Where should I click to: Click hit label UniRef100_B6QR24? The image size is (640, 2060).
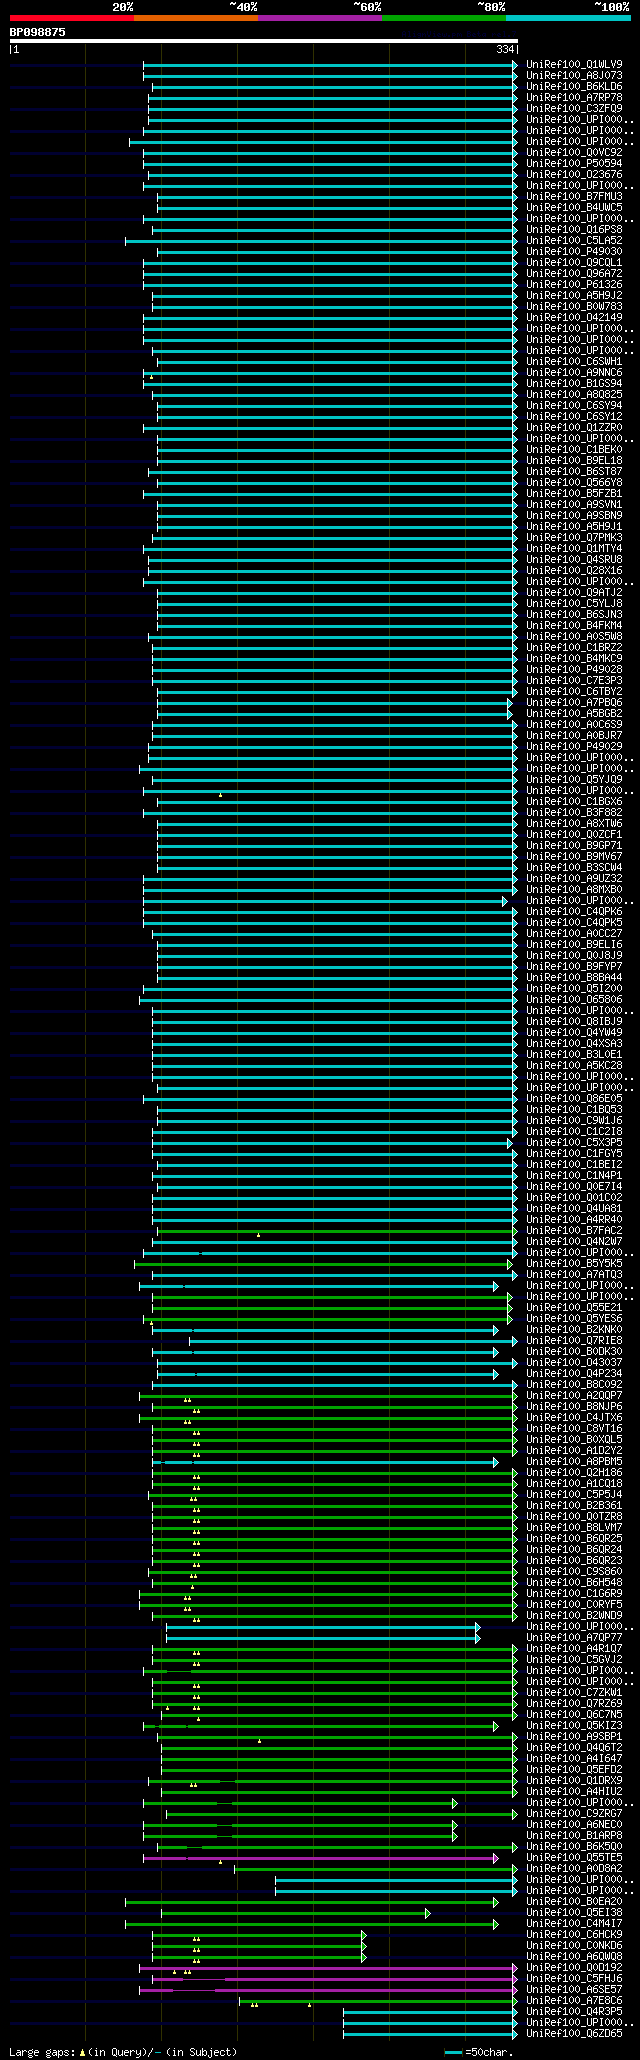coord(574,1549)
